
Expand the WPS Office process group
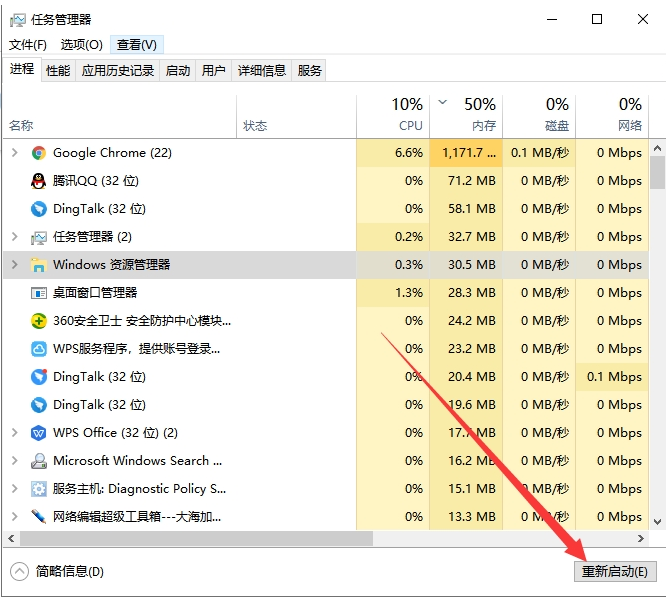click(x=14, y=433)
